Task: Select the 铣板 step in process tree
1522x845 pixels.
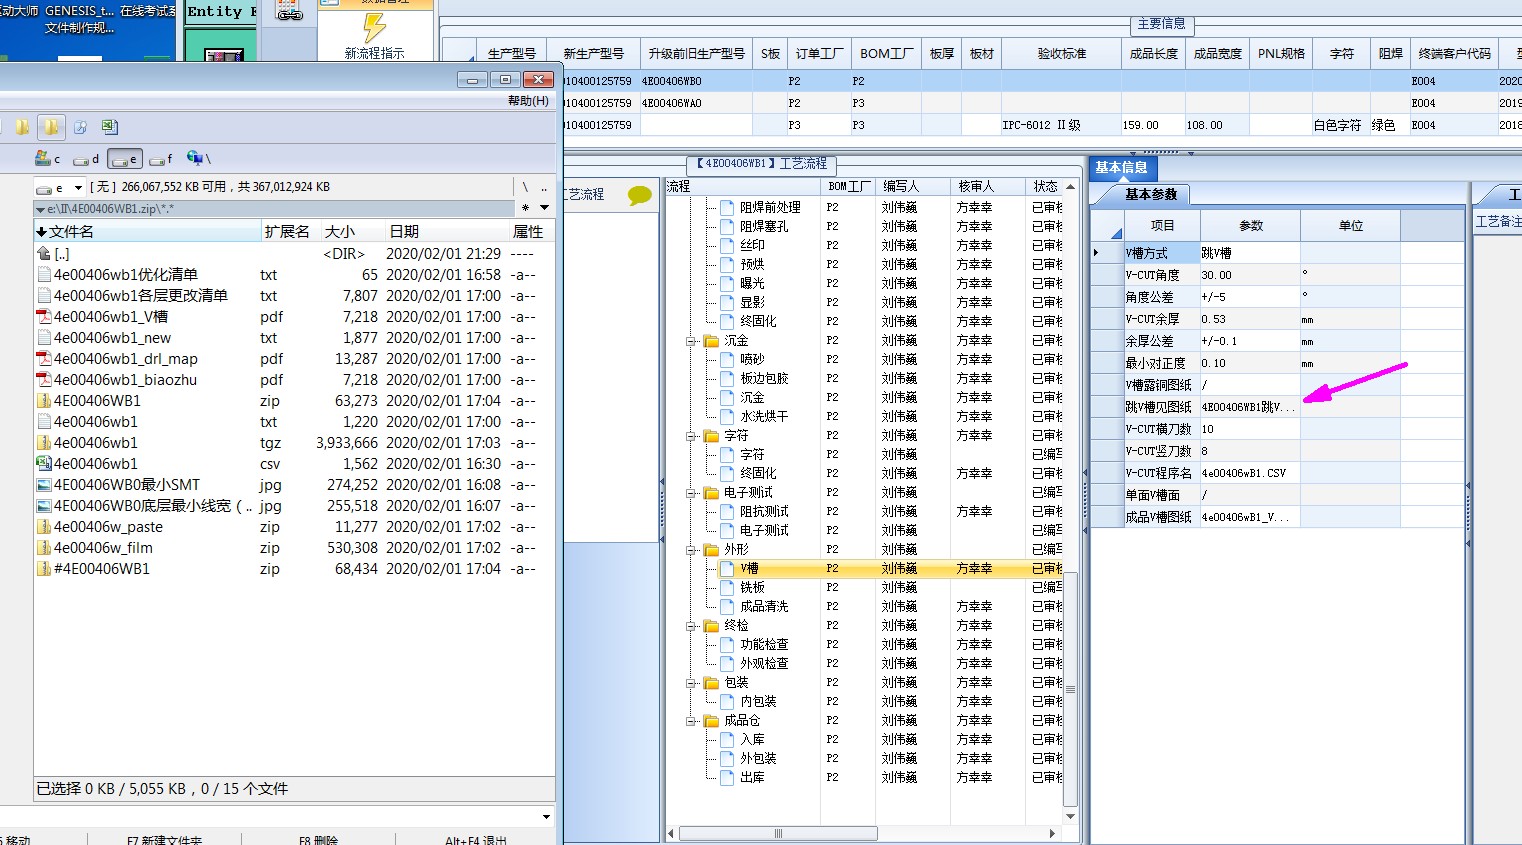Action: coord(752,588)
